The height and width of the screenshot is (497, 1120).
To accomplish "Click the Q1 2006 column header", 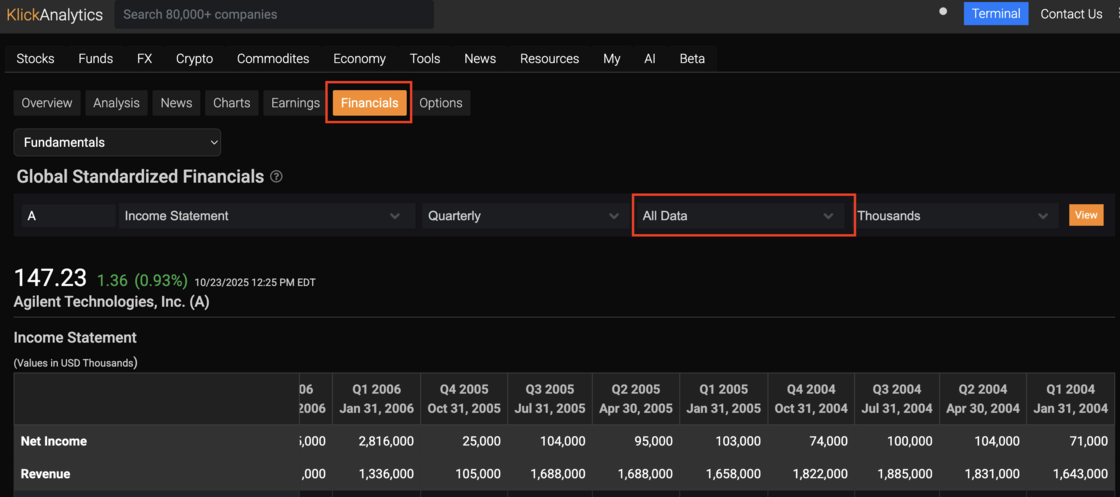I will pyautogui.click(x=376, y=399).
